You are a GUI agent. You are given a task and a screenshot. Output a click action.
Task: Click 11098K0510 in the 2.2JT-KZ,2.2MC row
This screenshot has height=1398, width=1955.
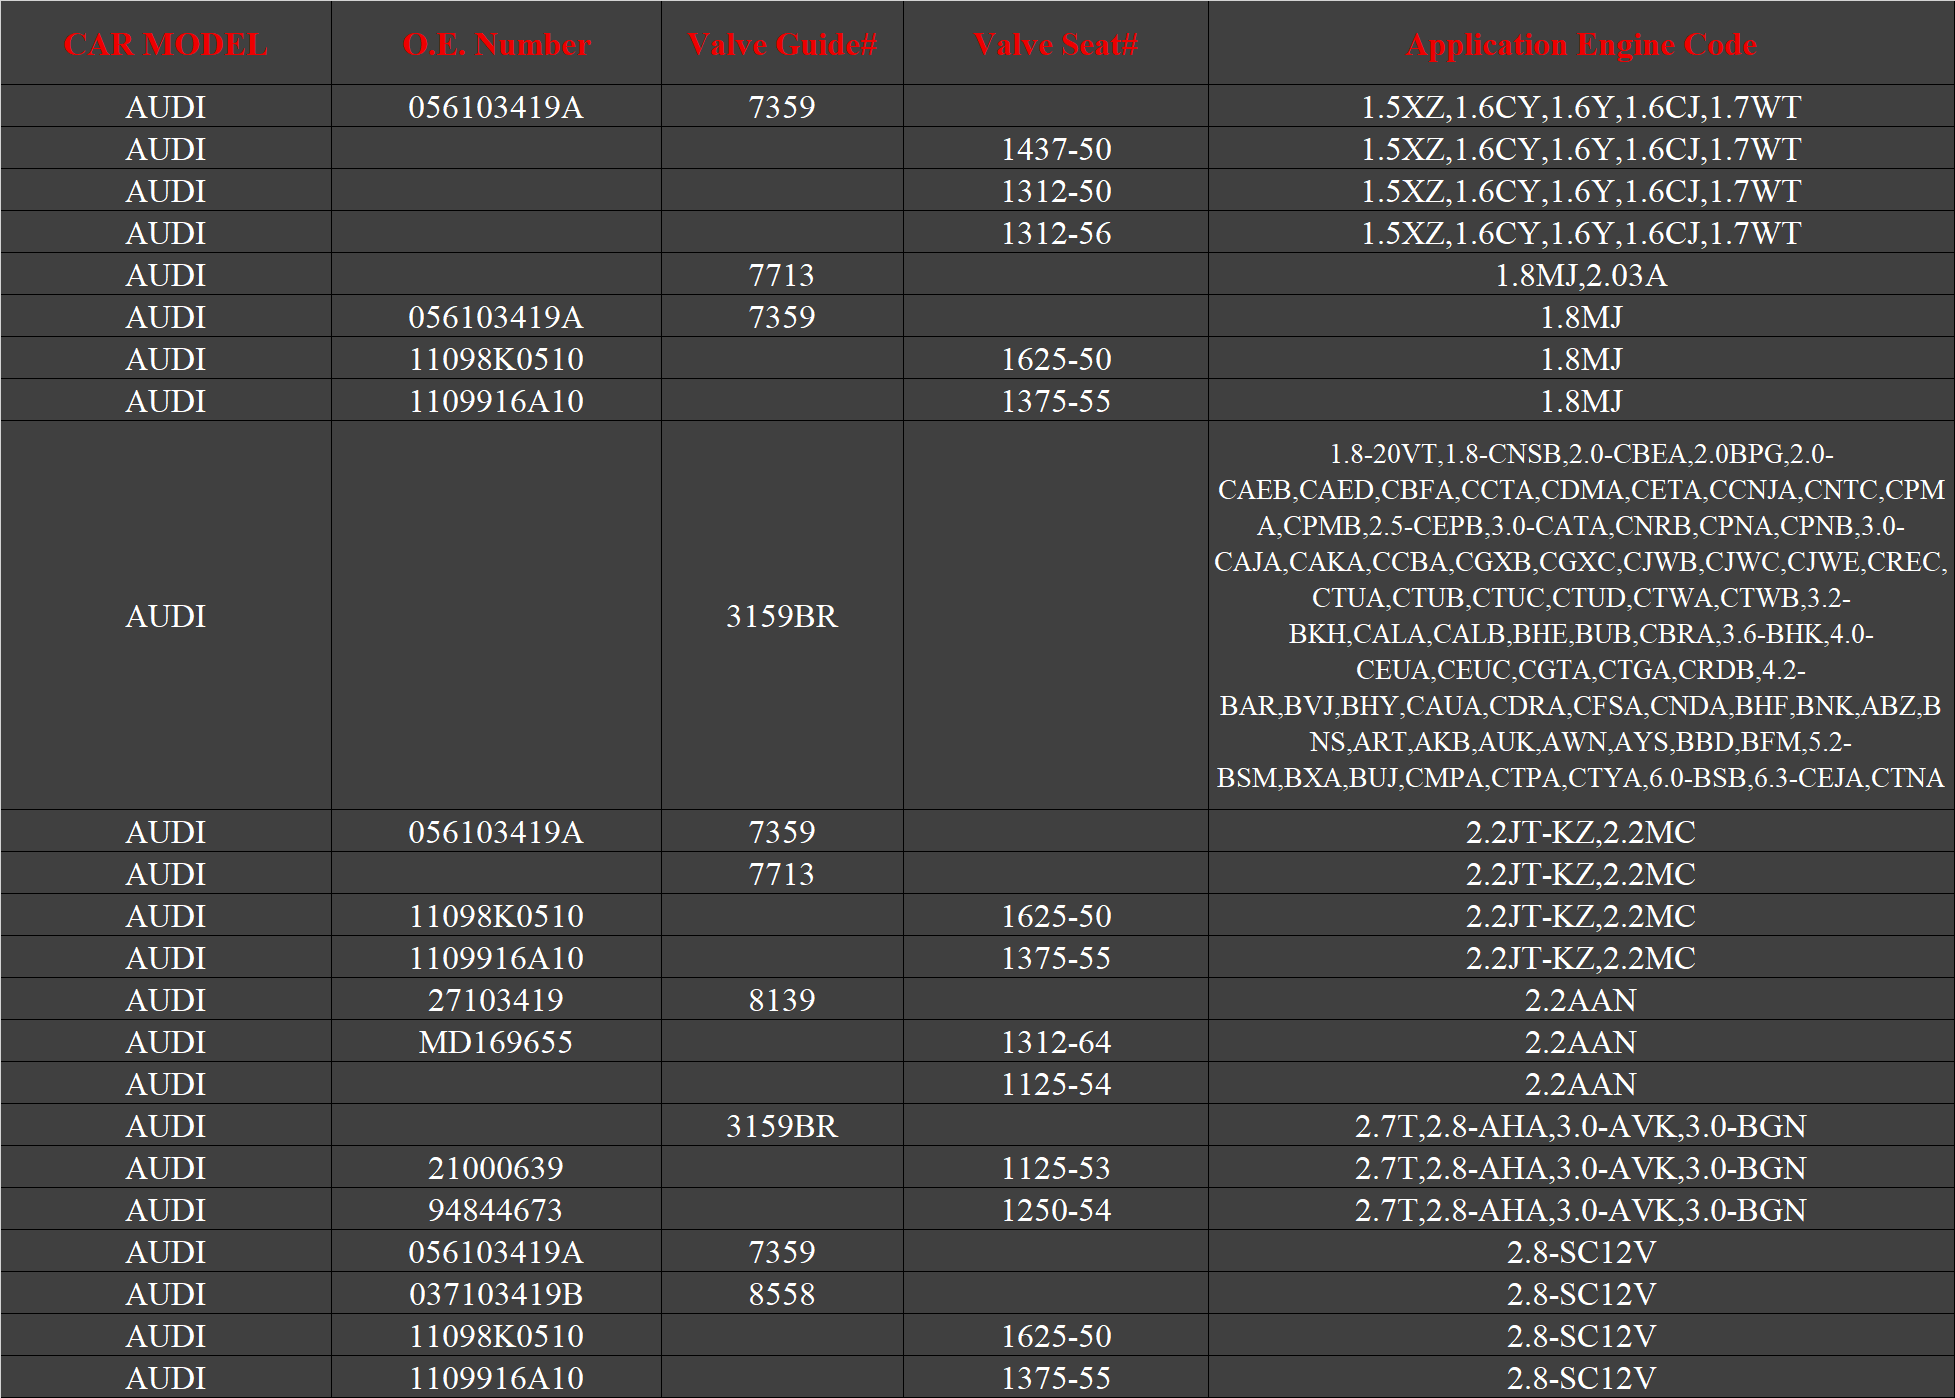(496, 916)
